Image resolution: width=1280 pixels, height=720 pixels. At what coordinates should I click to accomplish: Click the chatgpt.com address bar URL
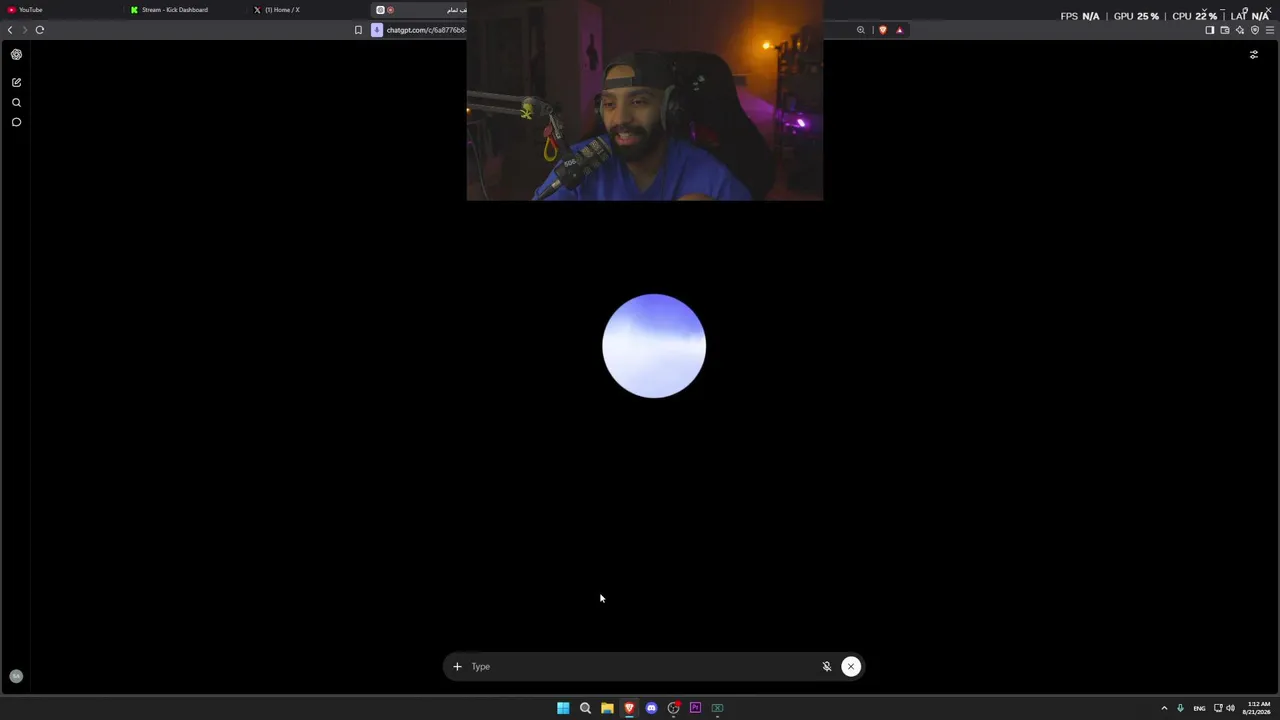[426, 30]
